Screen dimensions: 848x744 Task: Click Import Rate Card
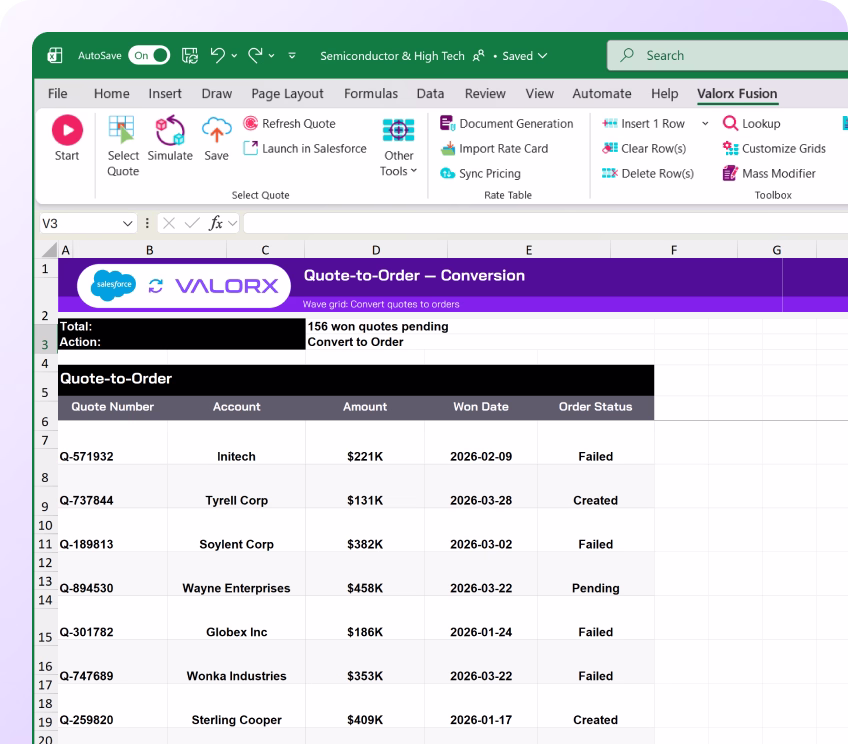494,148
